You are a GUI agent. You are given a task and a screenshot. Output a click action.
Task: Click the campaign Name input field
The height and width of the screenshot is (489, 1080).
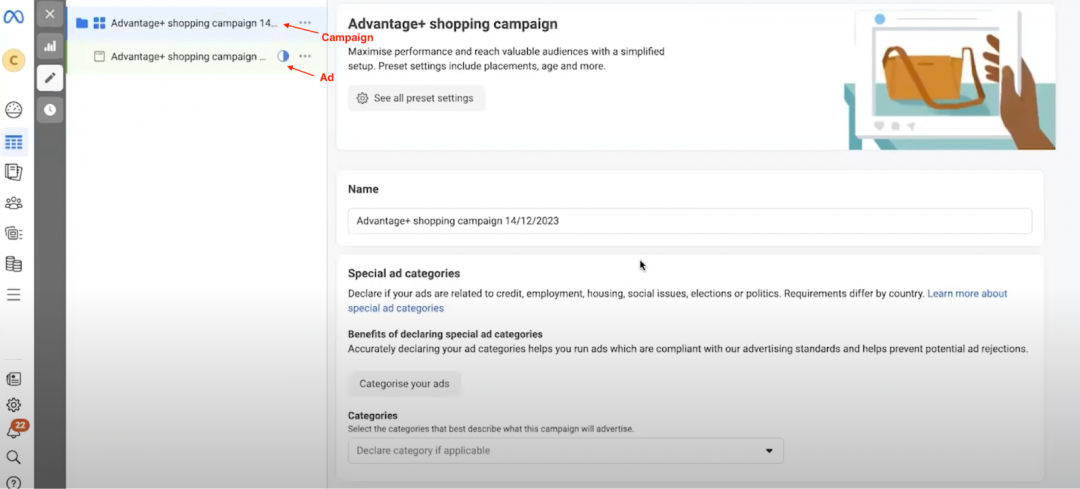[x=689, y=221]
